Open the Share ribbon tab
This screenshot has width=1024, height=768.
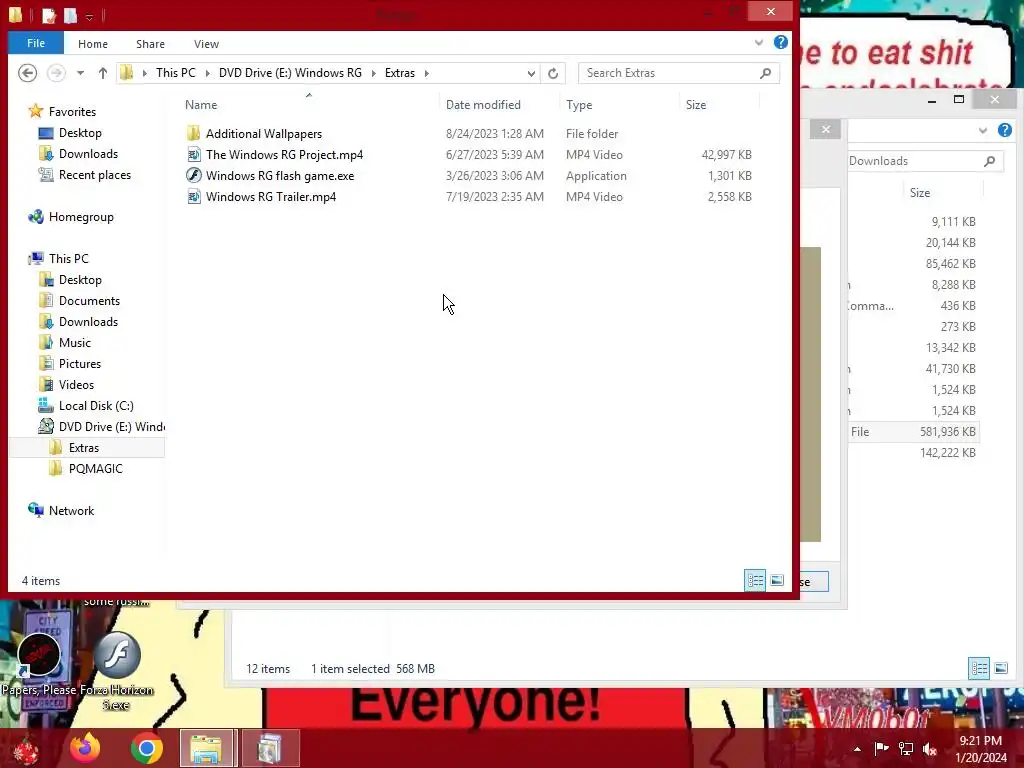coord(150,44)
